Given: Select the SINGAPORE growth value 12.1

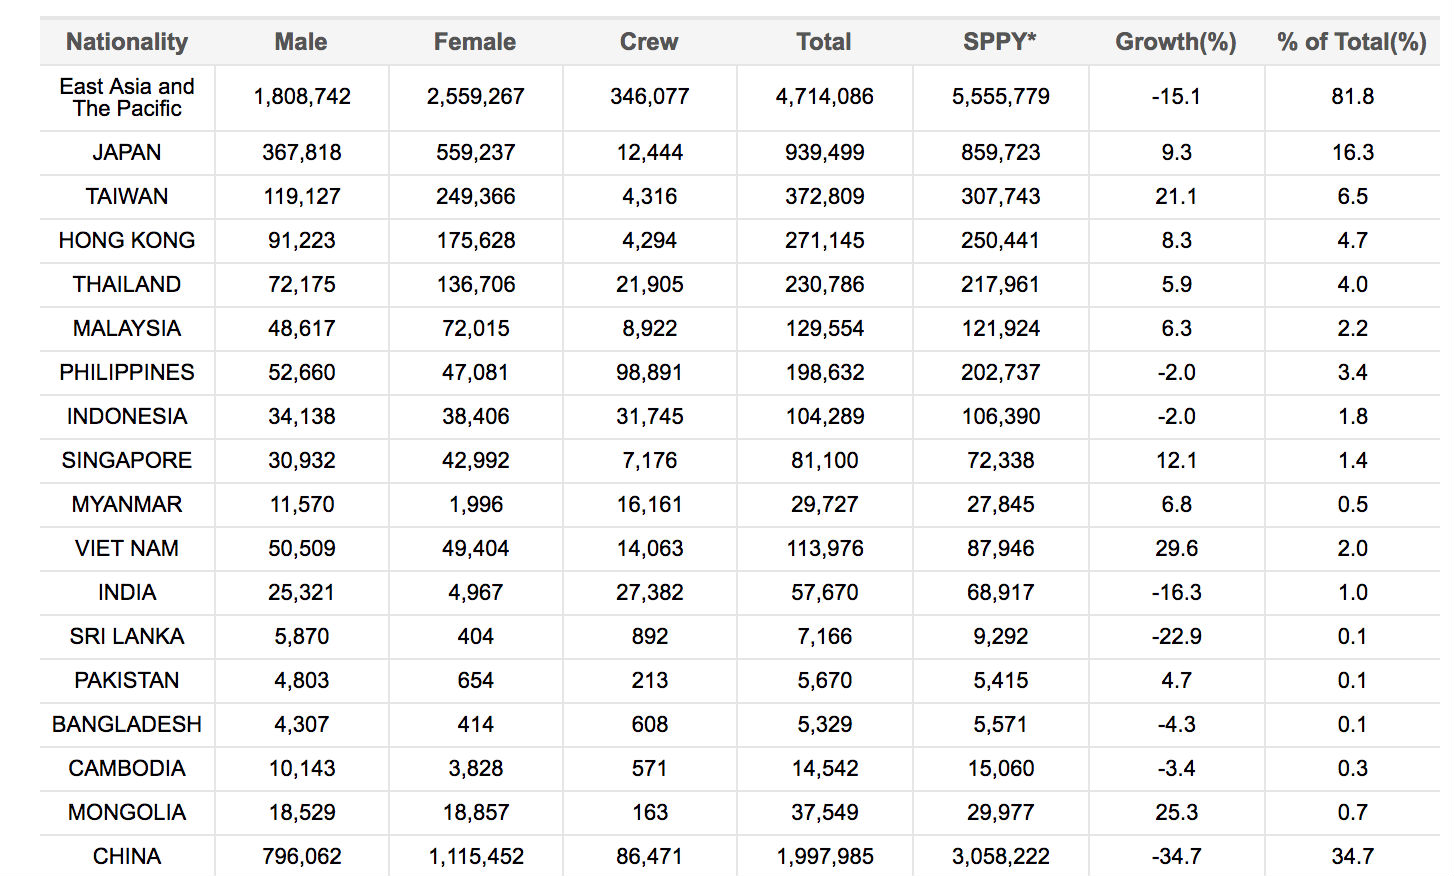Looking at the screenshot, I should click(x=1176, y=460).
